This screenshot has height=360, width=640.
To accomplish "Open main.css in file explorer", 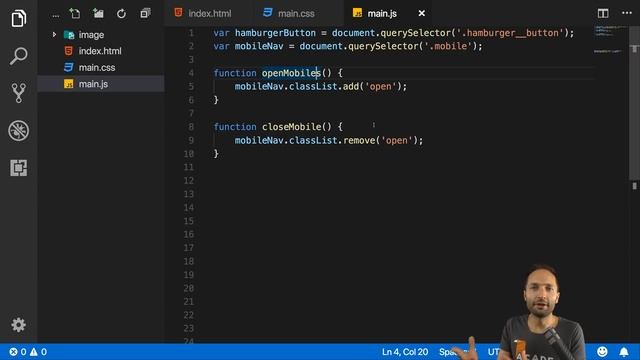I will tap(97, 67).
